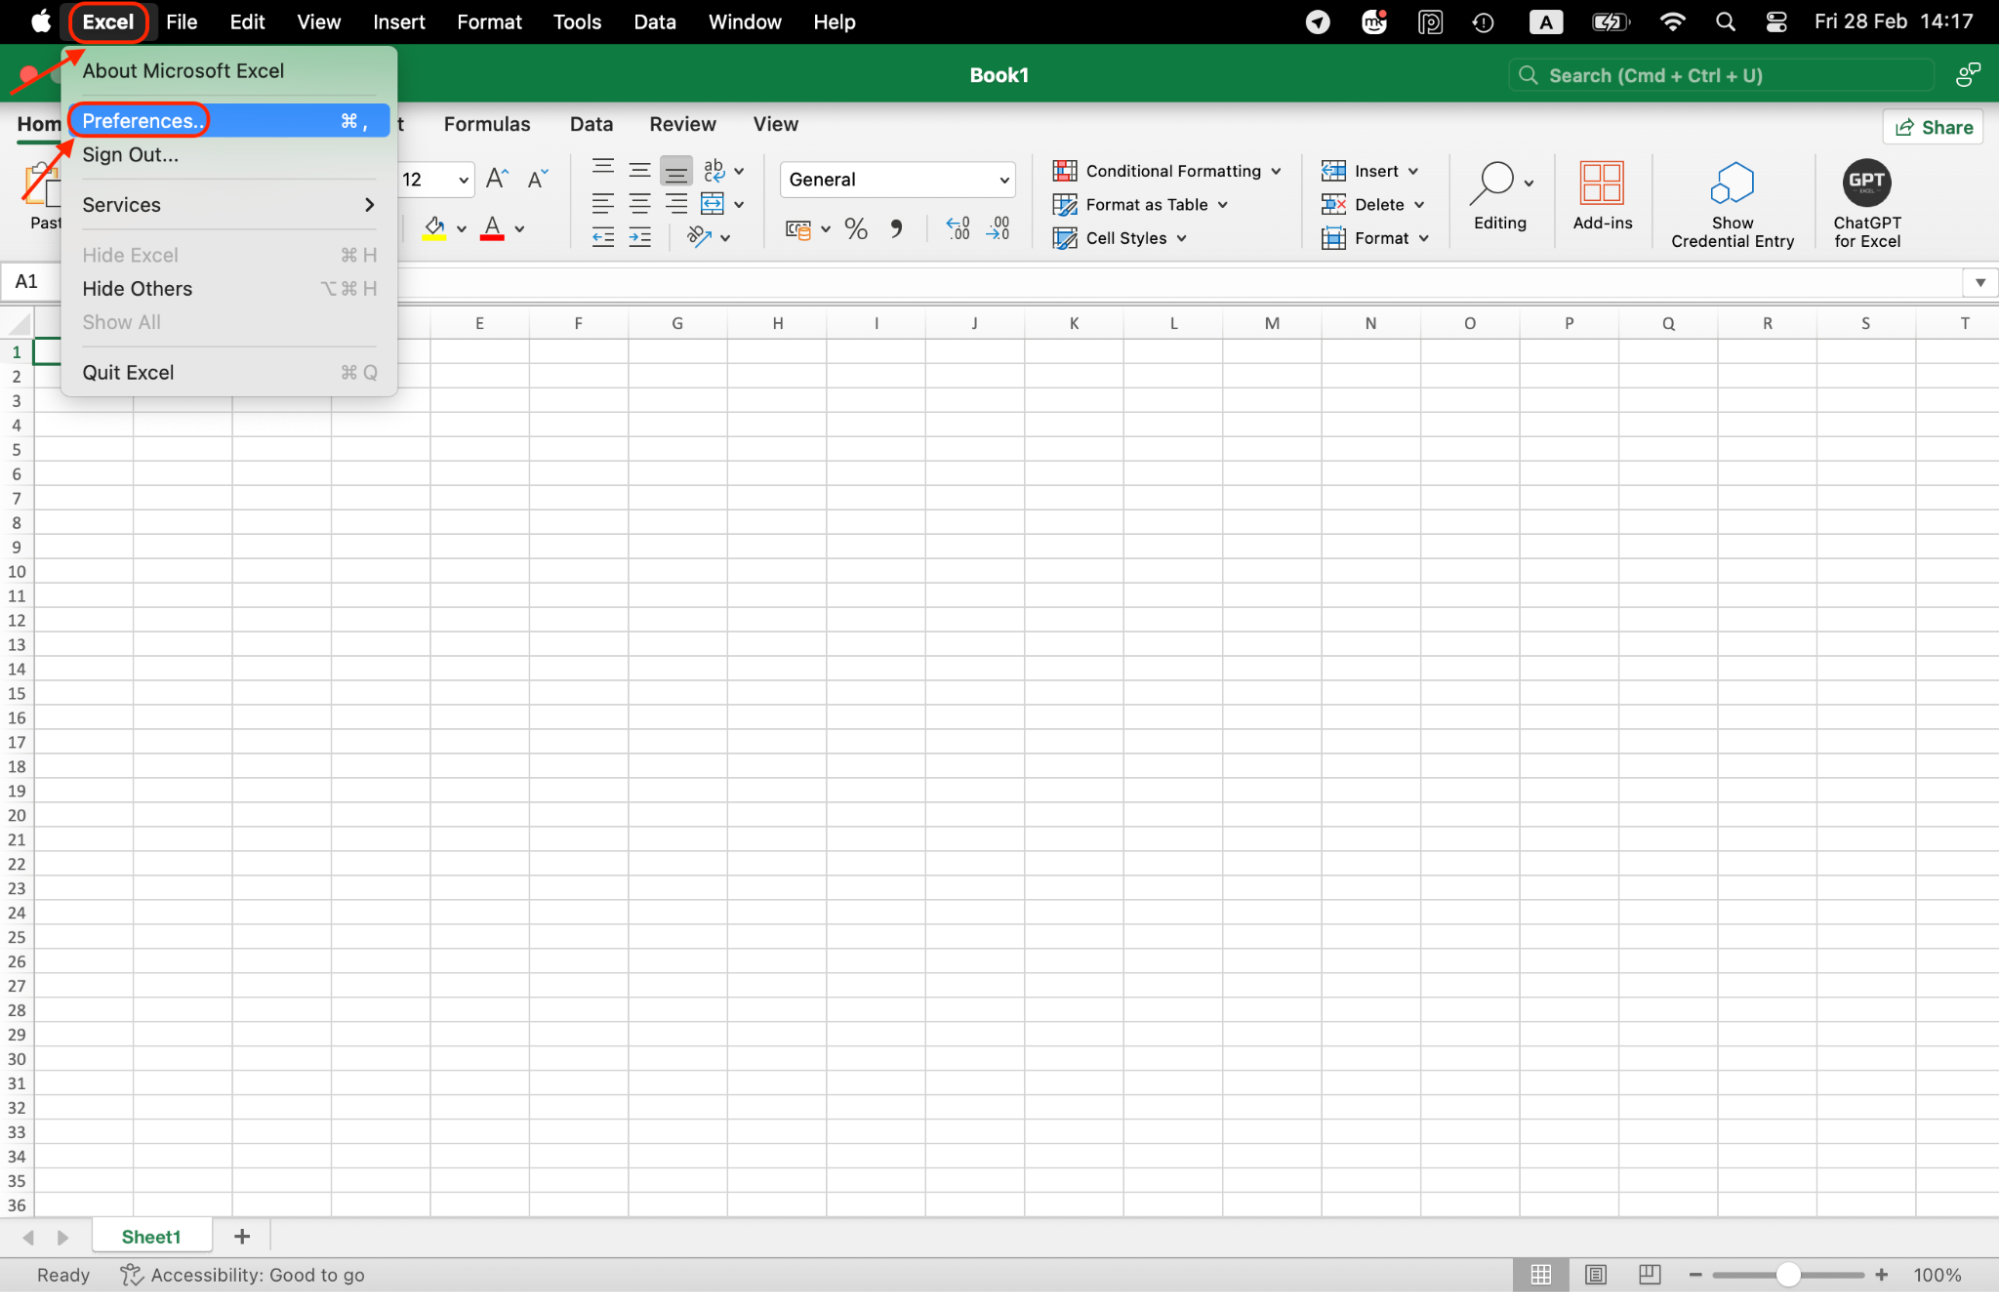Switch to Page Layout view
The width and height of the screenshot is (1999, 1293).
pyautogui.click(x=1594, y=1274)
